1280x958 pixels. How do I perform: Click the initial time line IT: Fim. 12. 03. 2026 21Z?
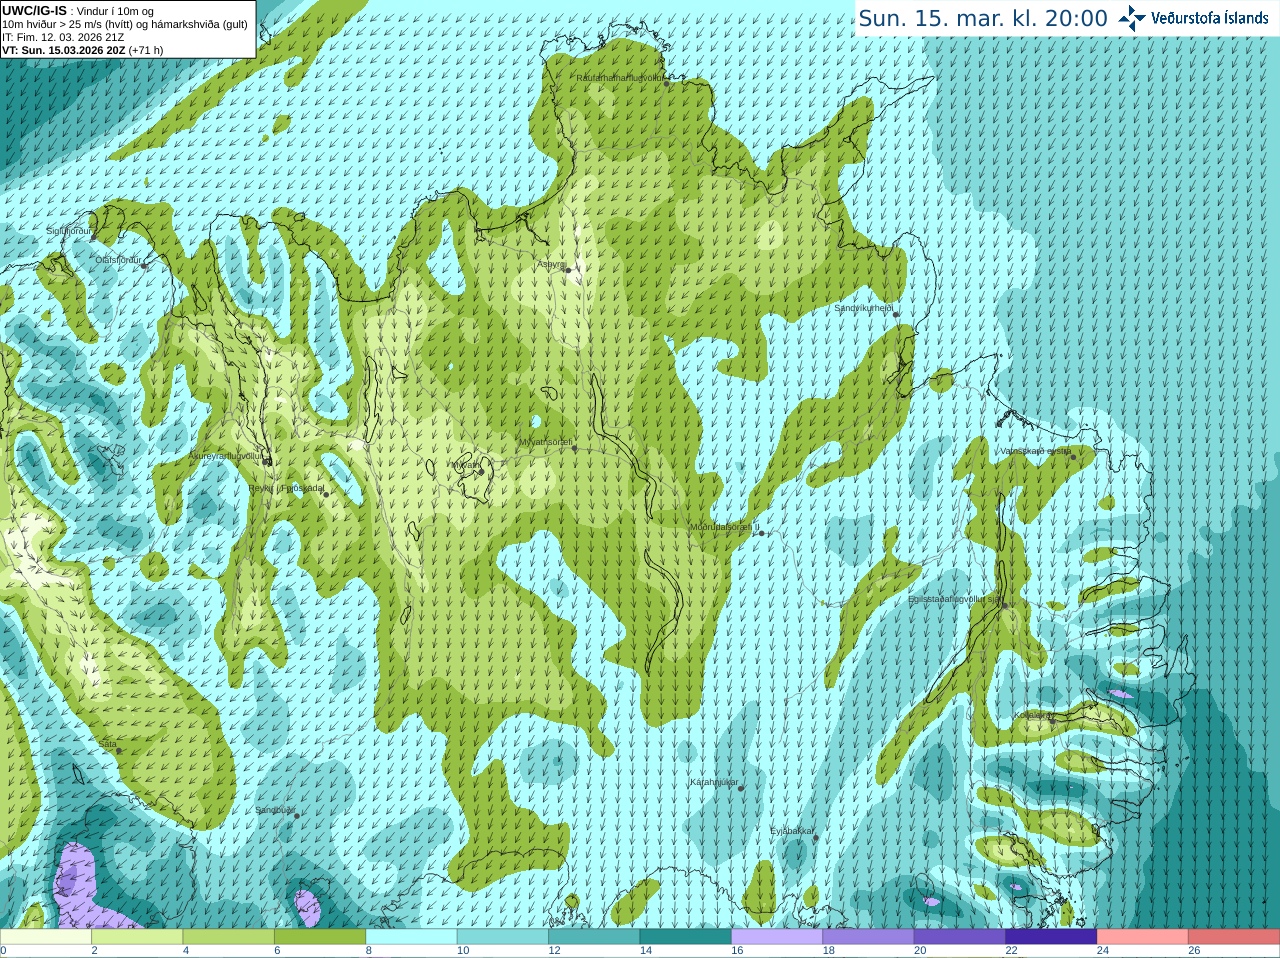(x=64, y=37)
